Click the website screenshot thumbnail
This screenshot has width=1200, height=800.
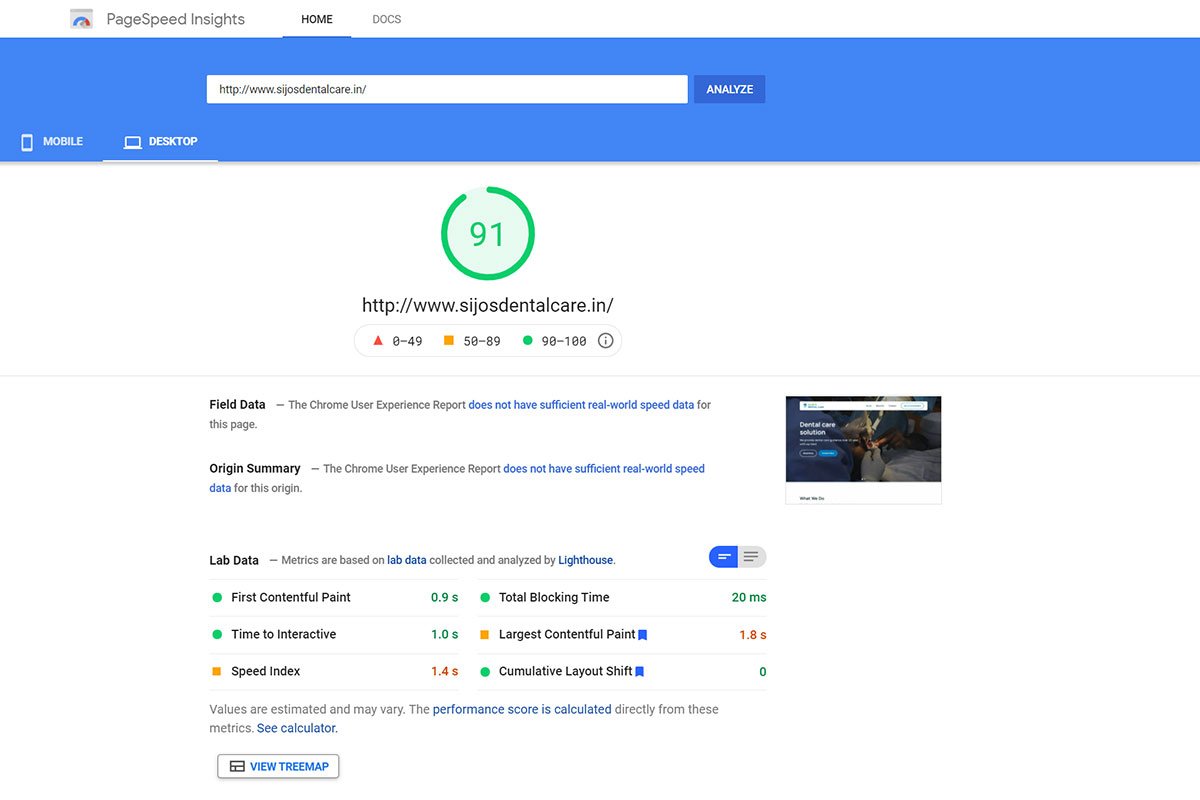863,450
